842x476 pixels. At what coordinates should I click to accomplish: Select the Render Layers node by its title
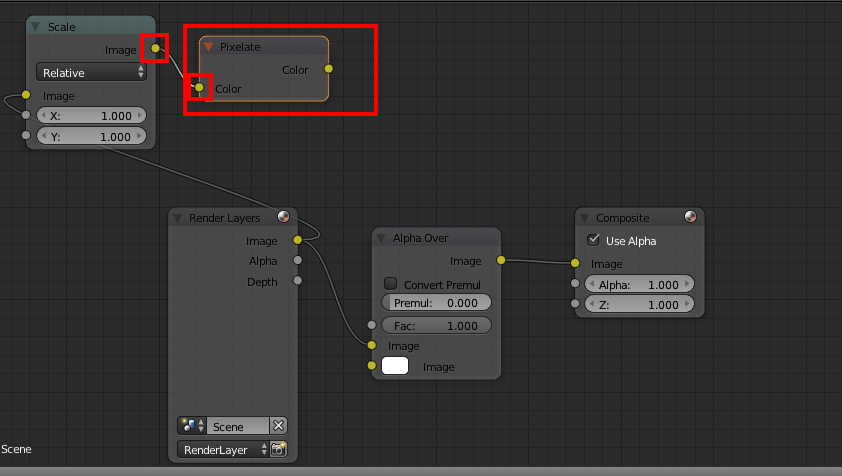click(x=224, y=218)
